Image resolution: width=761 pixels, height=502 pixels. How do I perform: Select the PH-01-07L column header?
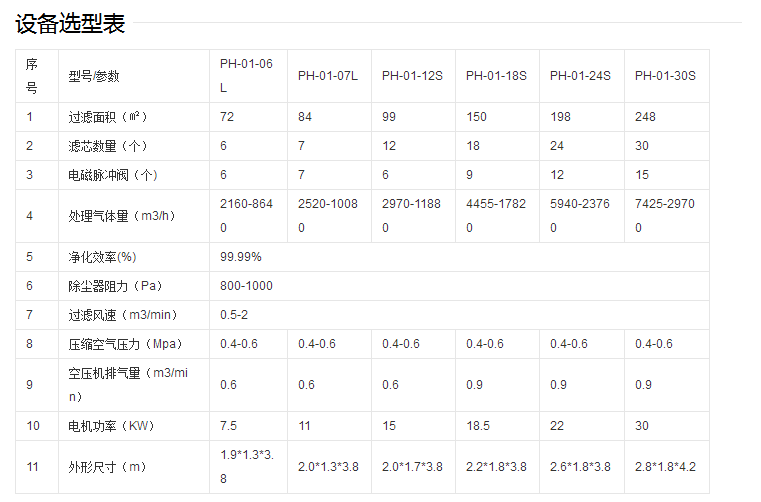pos(327,76)
